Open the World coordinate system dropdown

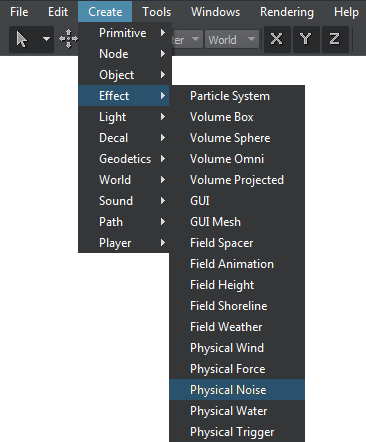(x=232, y=40)
